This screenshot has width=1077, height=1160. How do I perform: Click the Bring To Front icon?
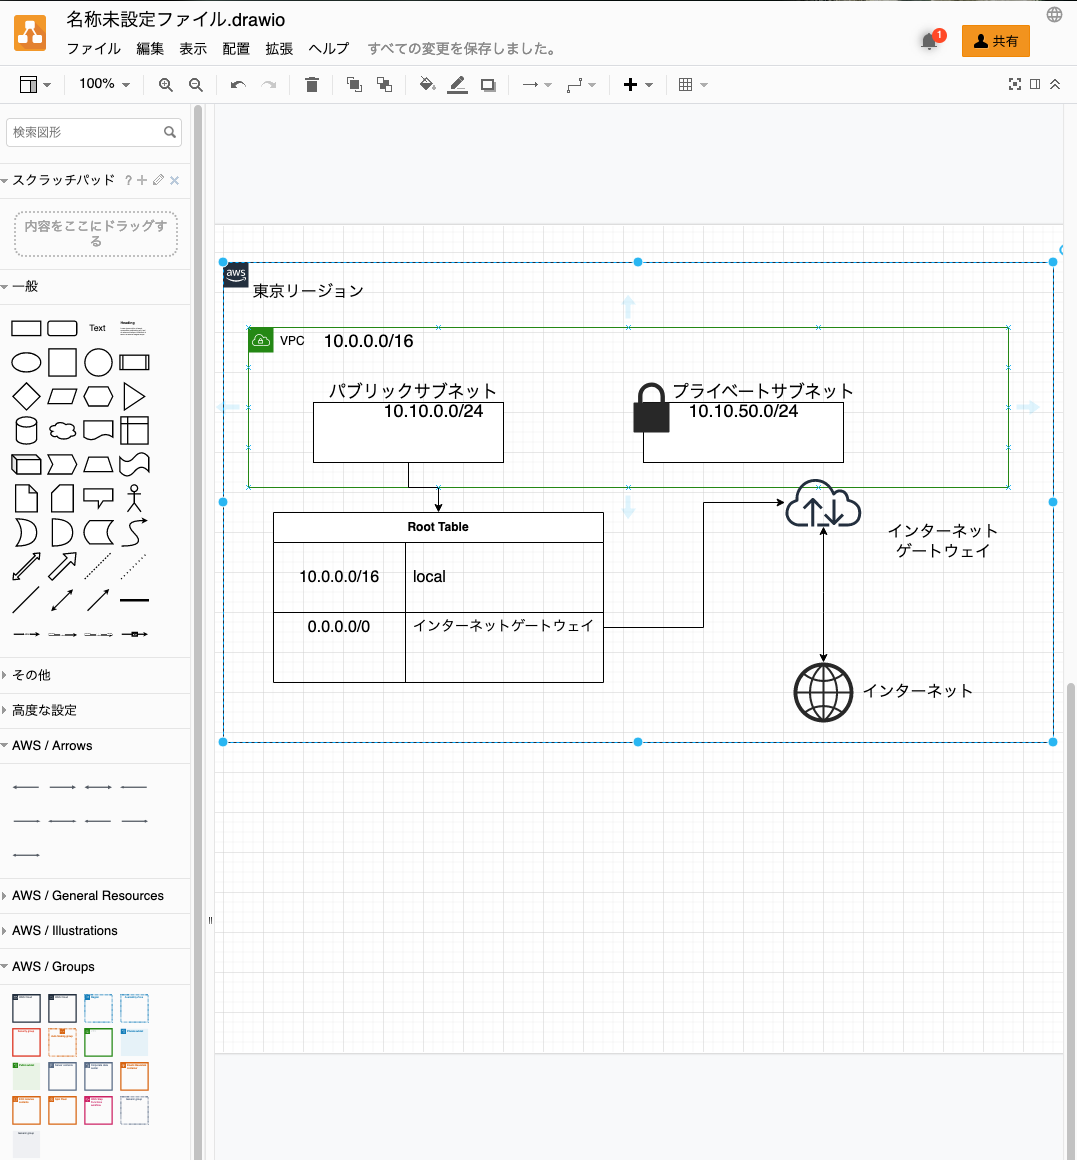point(353,84)
